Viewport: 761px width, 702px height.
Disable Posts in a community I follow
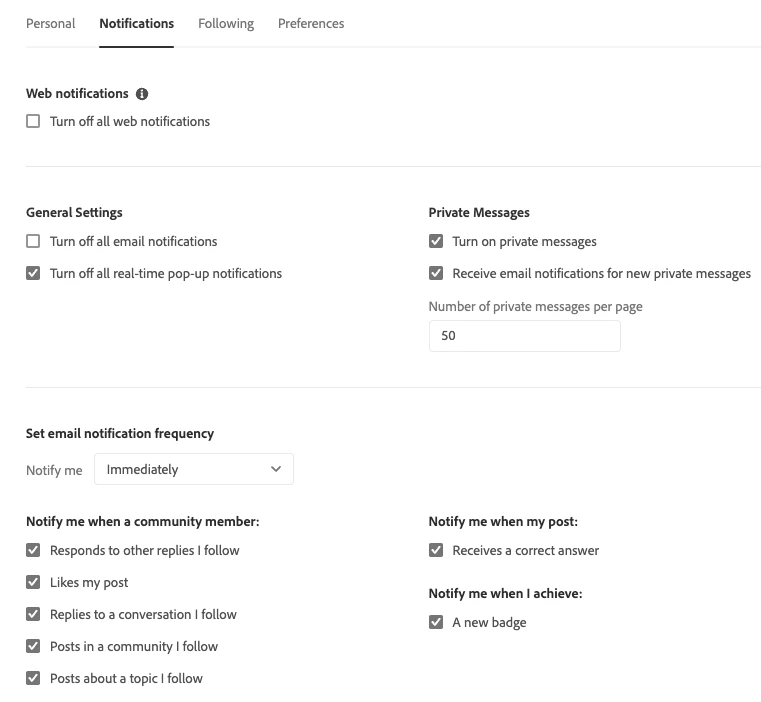pos(34,646)
